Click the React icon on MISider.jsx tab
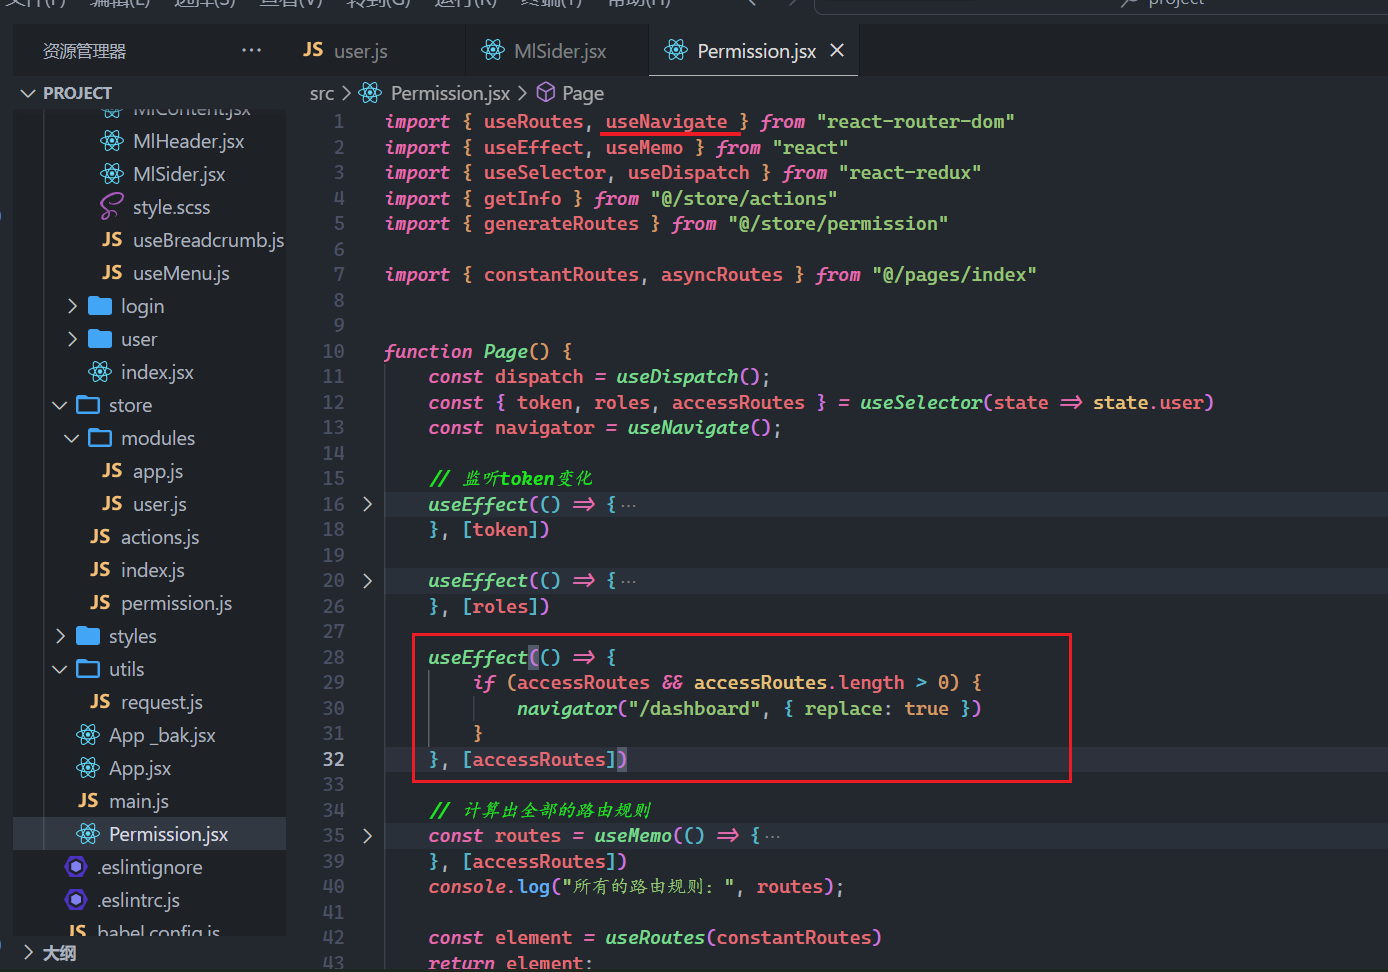The height and width of the screenshot is (972, 1388). (493, 50)
